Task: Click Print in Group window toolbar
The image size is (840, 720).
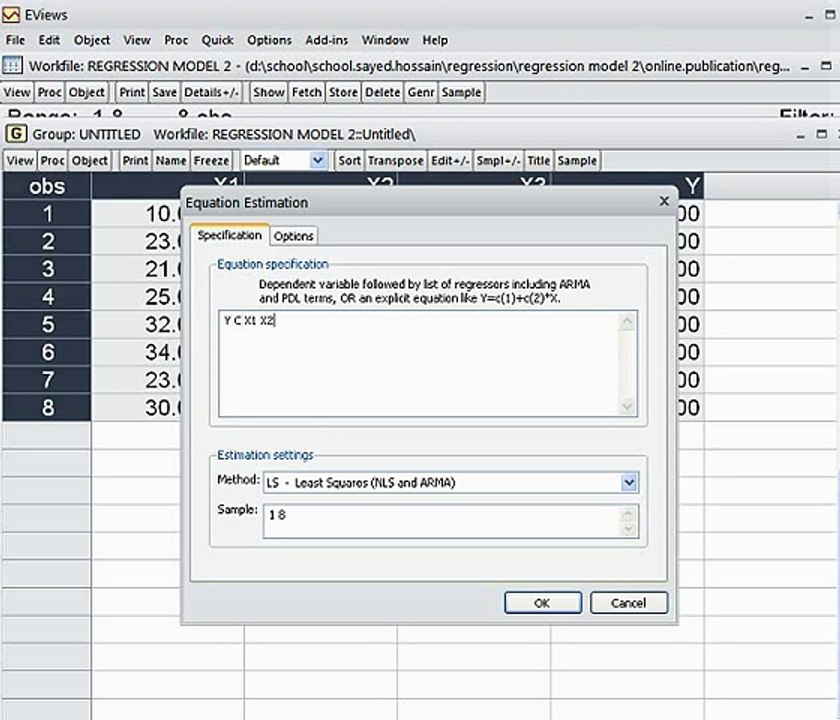Action: point(135,160)
